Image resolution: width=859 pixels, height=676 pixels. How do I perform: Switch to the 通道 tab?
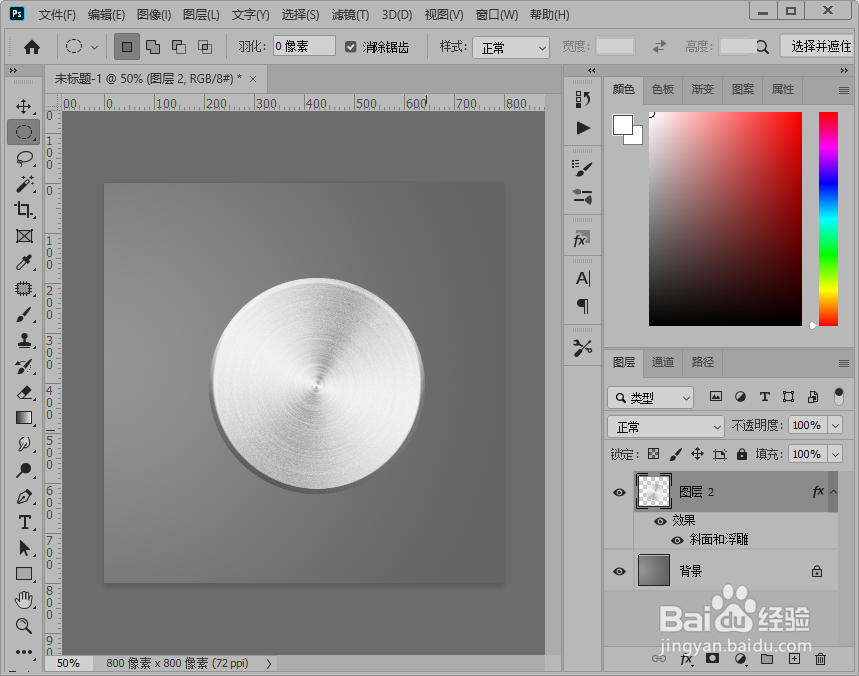point(663,362)
